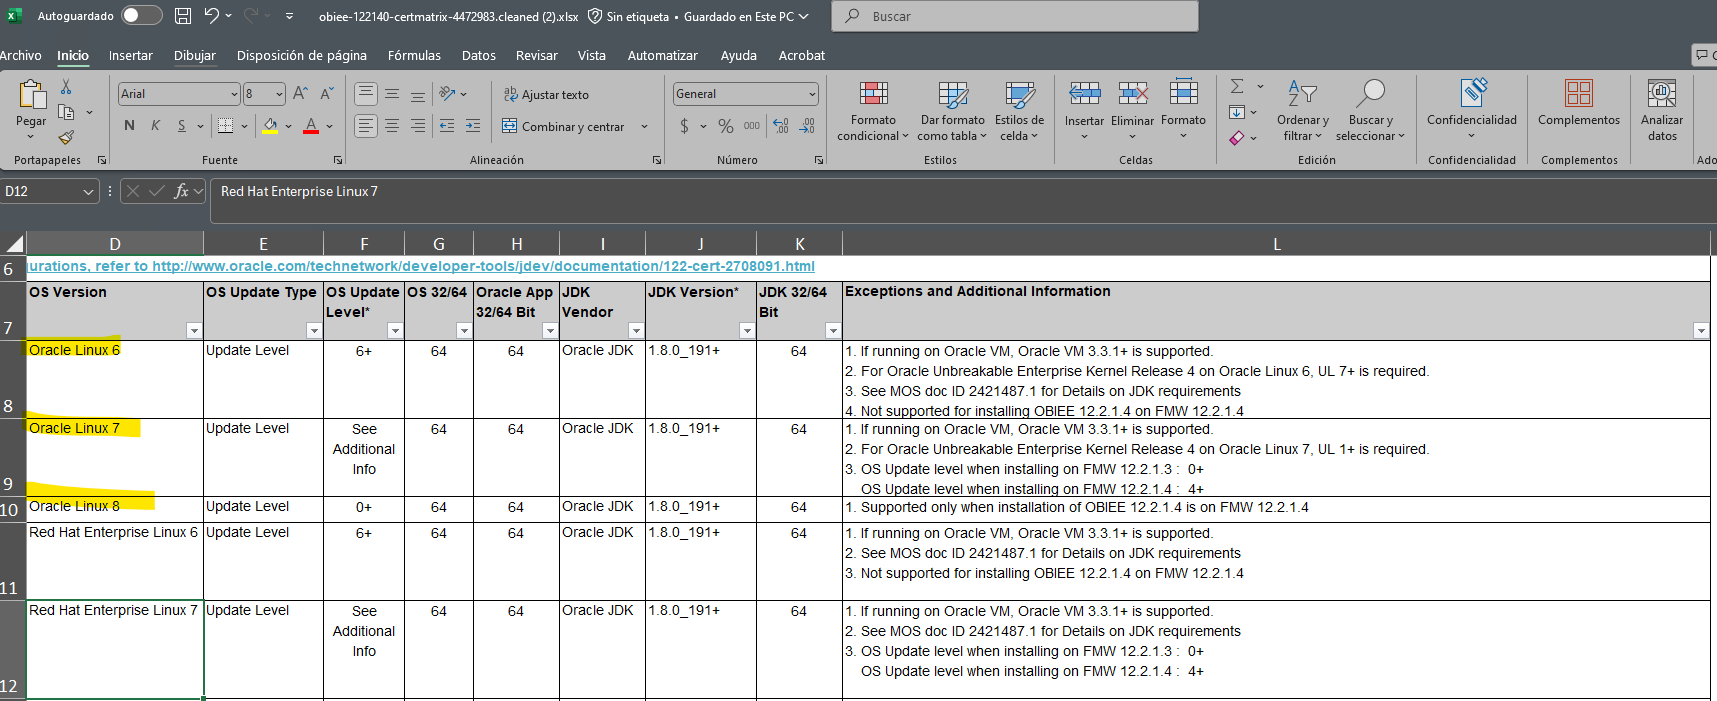Undo the last action
The image size is (1717, 701).
(x=211, y=16)
